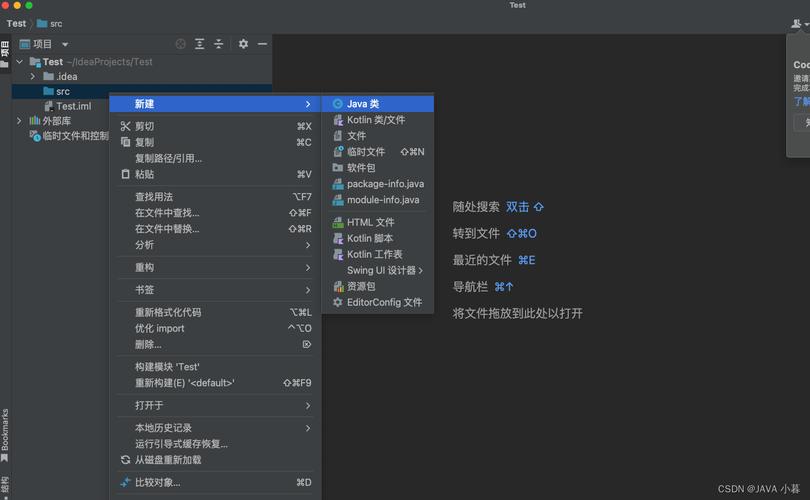This screenshot has height=500, width=810.
Task: Click the copy icon beside 复制
Action: (126, 142)
